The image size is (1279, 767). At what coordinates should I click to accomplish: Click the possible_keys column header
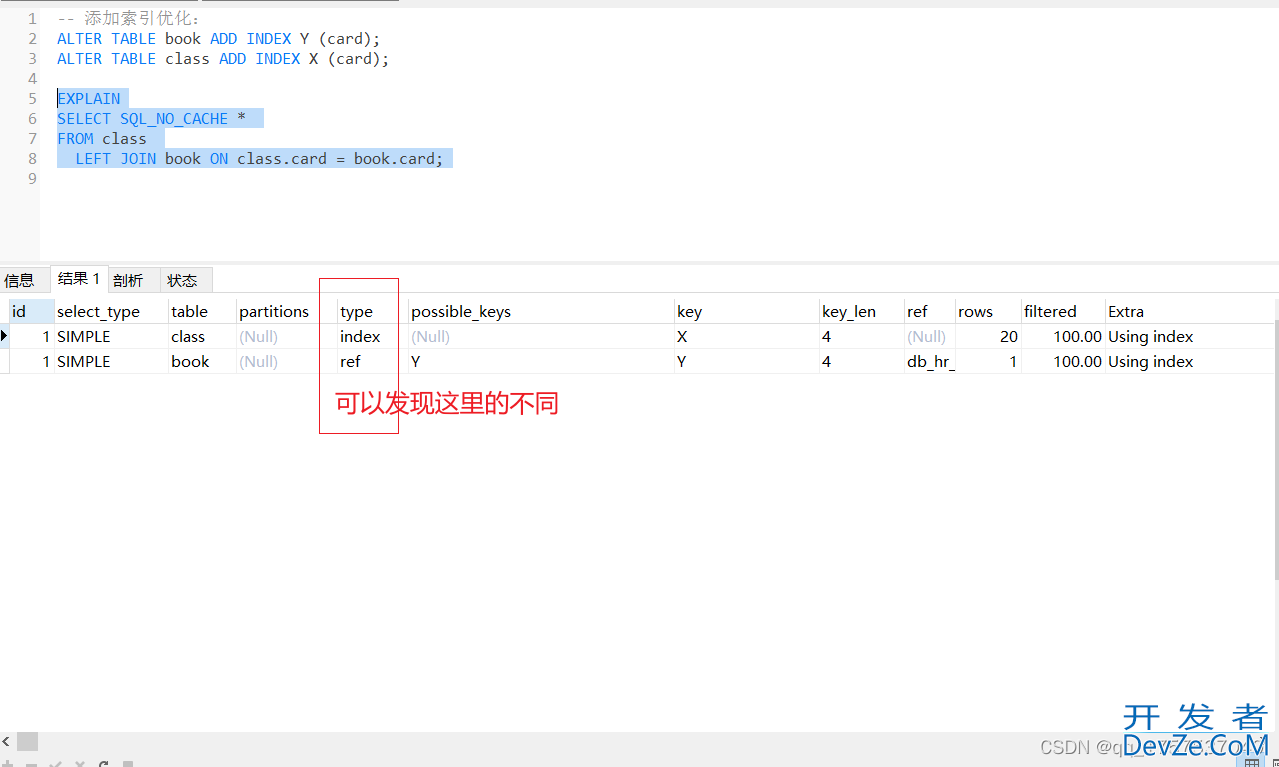click(461, 311)
